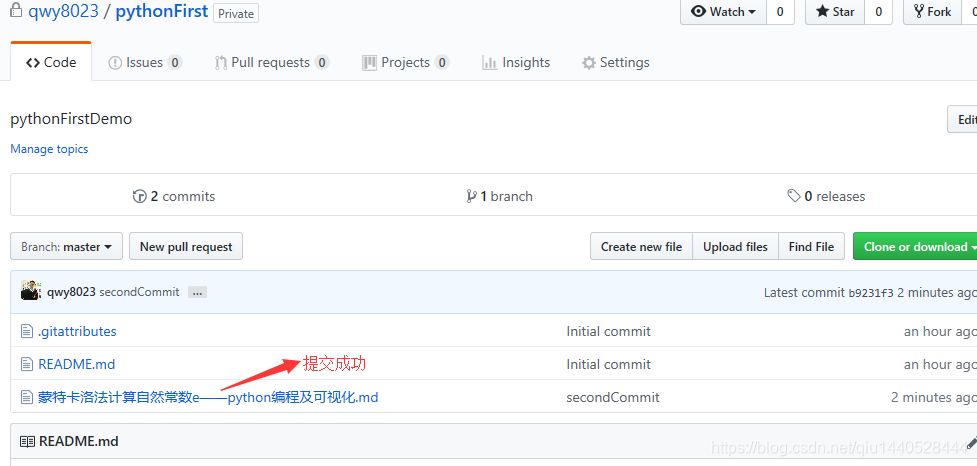Click the Pull requests count badge 0
Image resolution: width=977 pixels, height=466 pixels.
click(322, 62)
